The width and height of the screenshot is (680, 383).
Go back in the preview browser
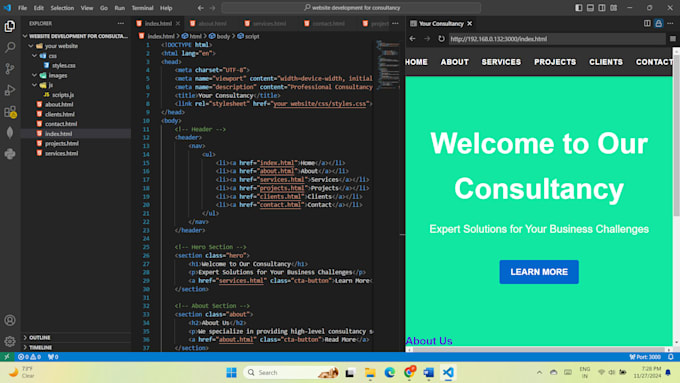412,39
